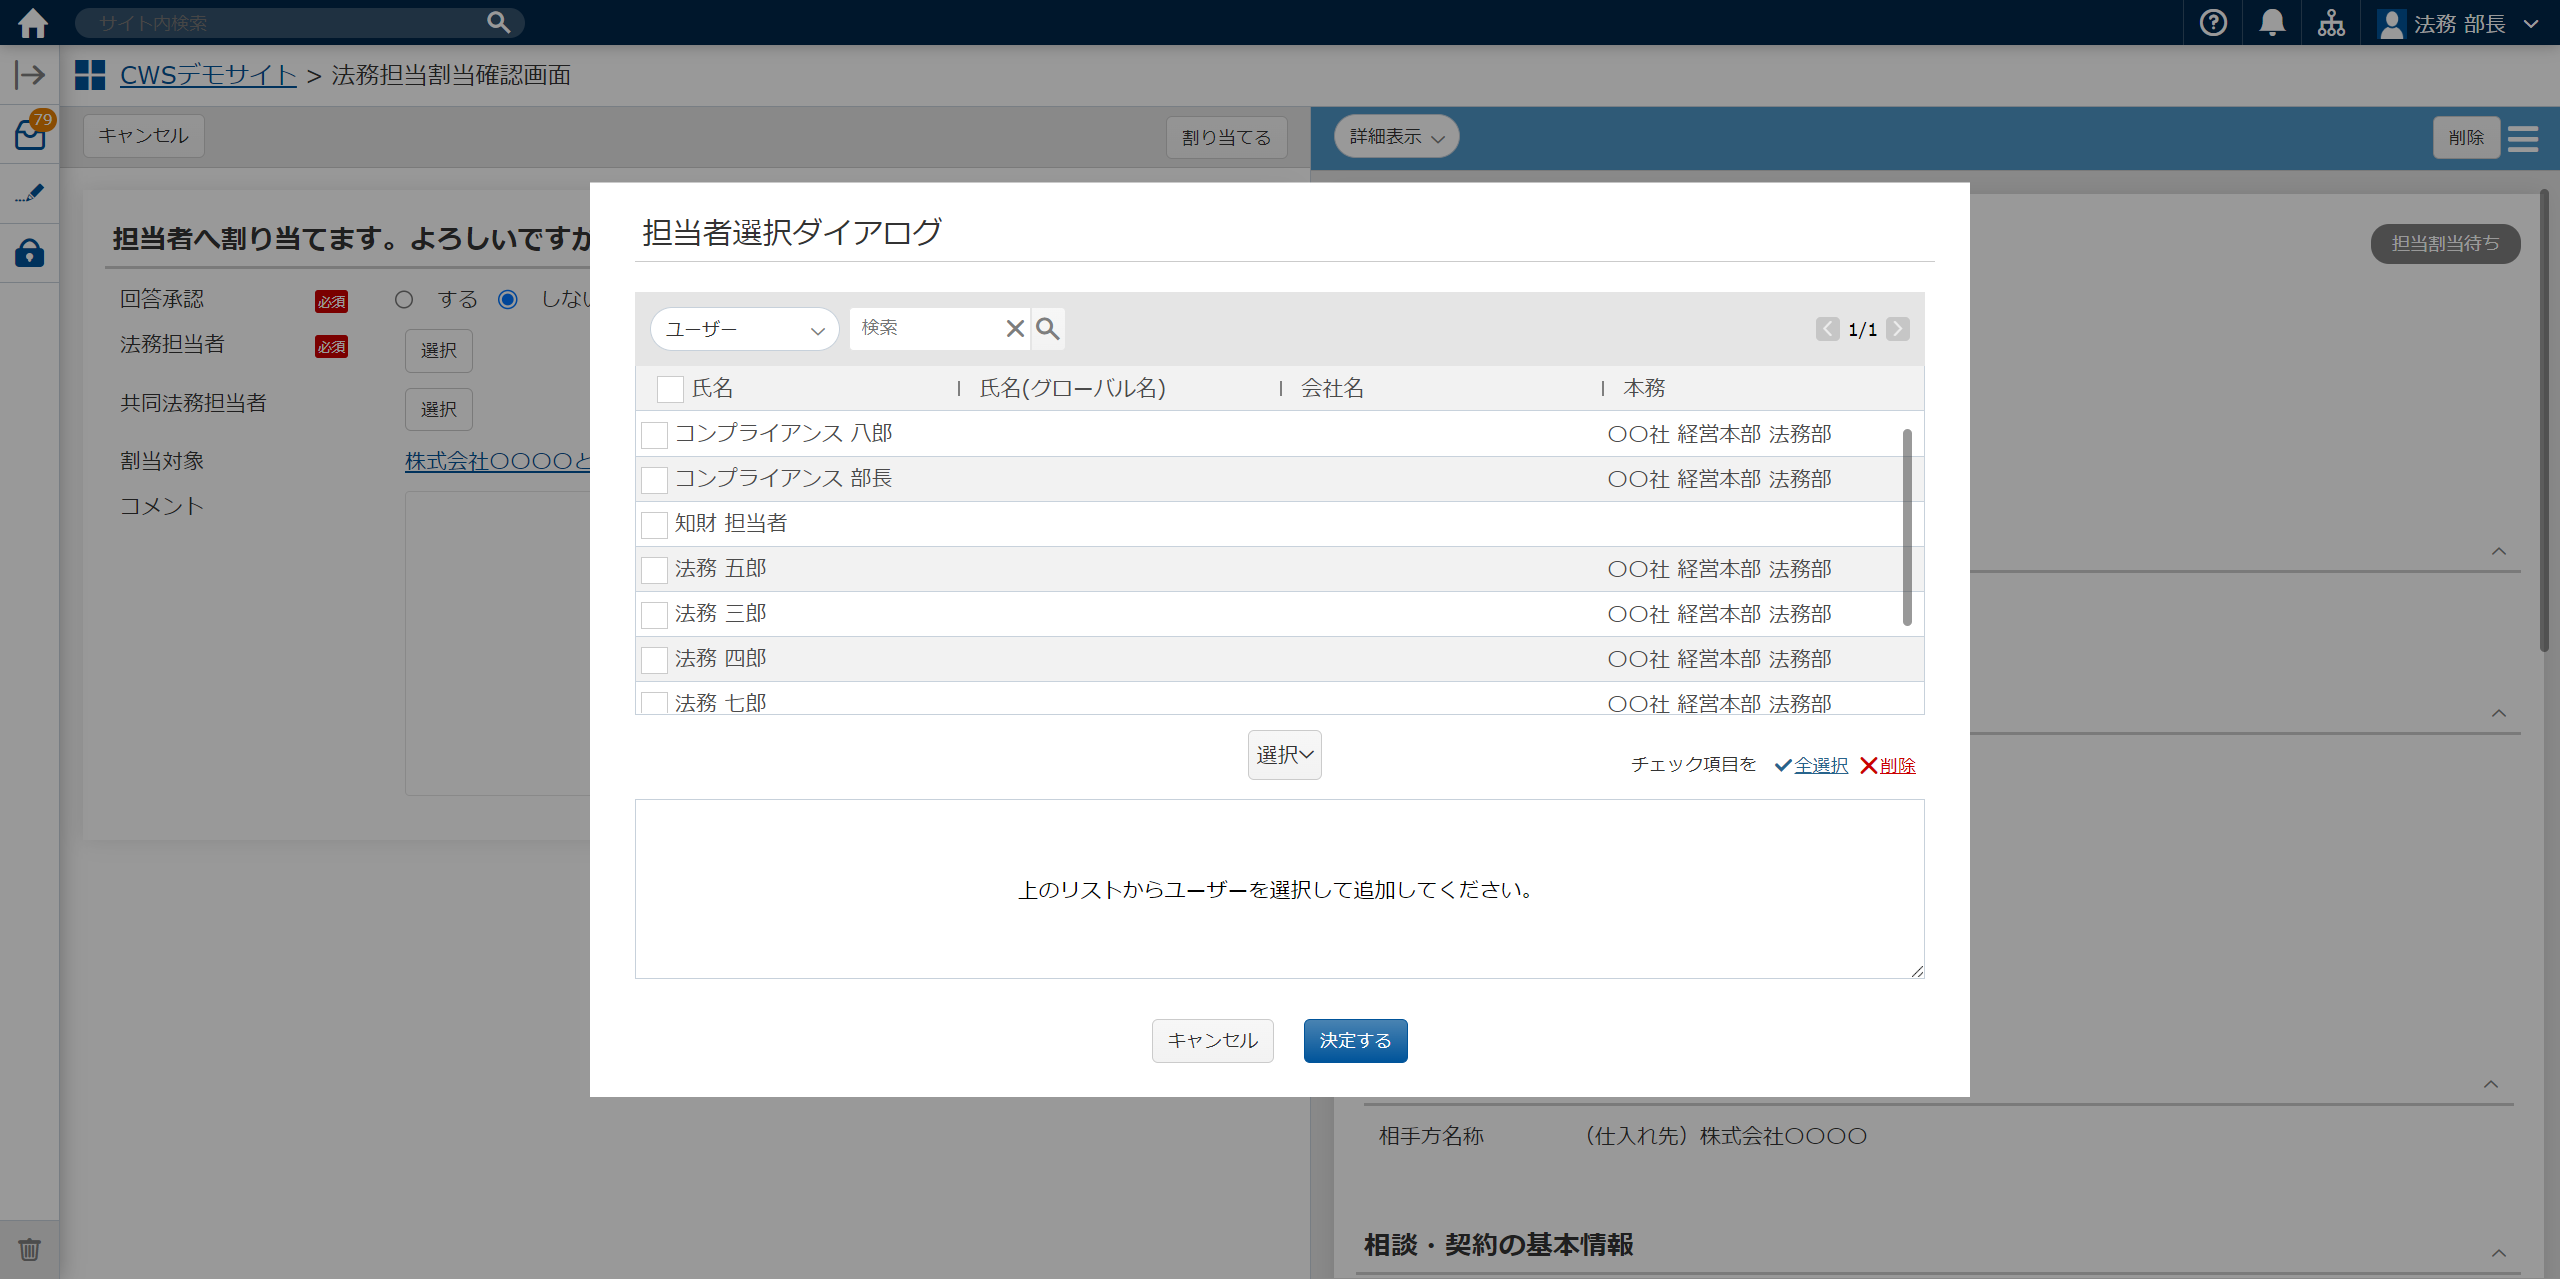The image size is (2560, 1279).
Task: Click the dialog list vertical scrollbar
Action: click(x=1907, y=528)
